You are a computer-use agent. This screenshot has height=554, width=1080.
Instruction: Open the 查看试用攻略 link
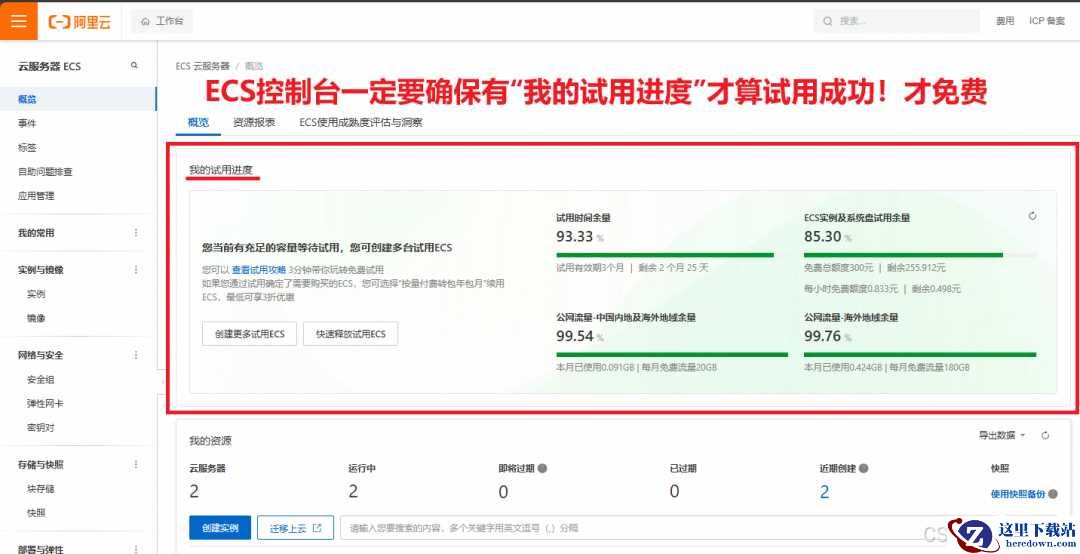pos(258,269)
